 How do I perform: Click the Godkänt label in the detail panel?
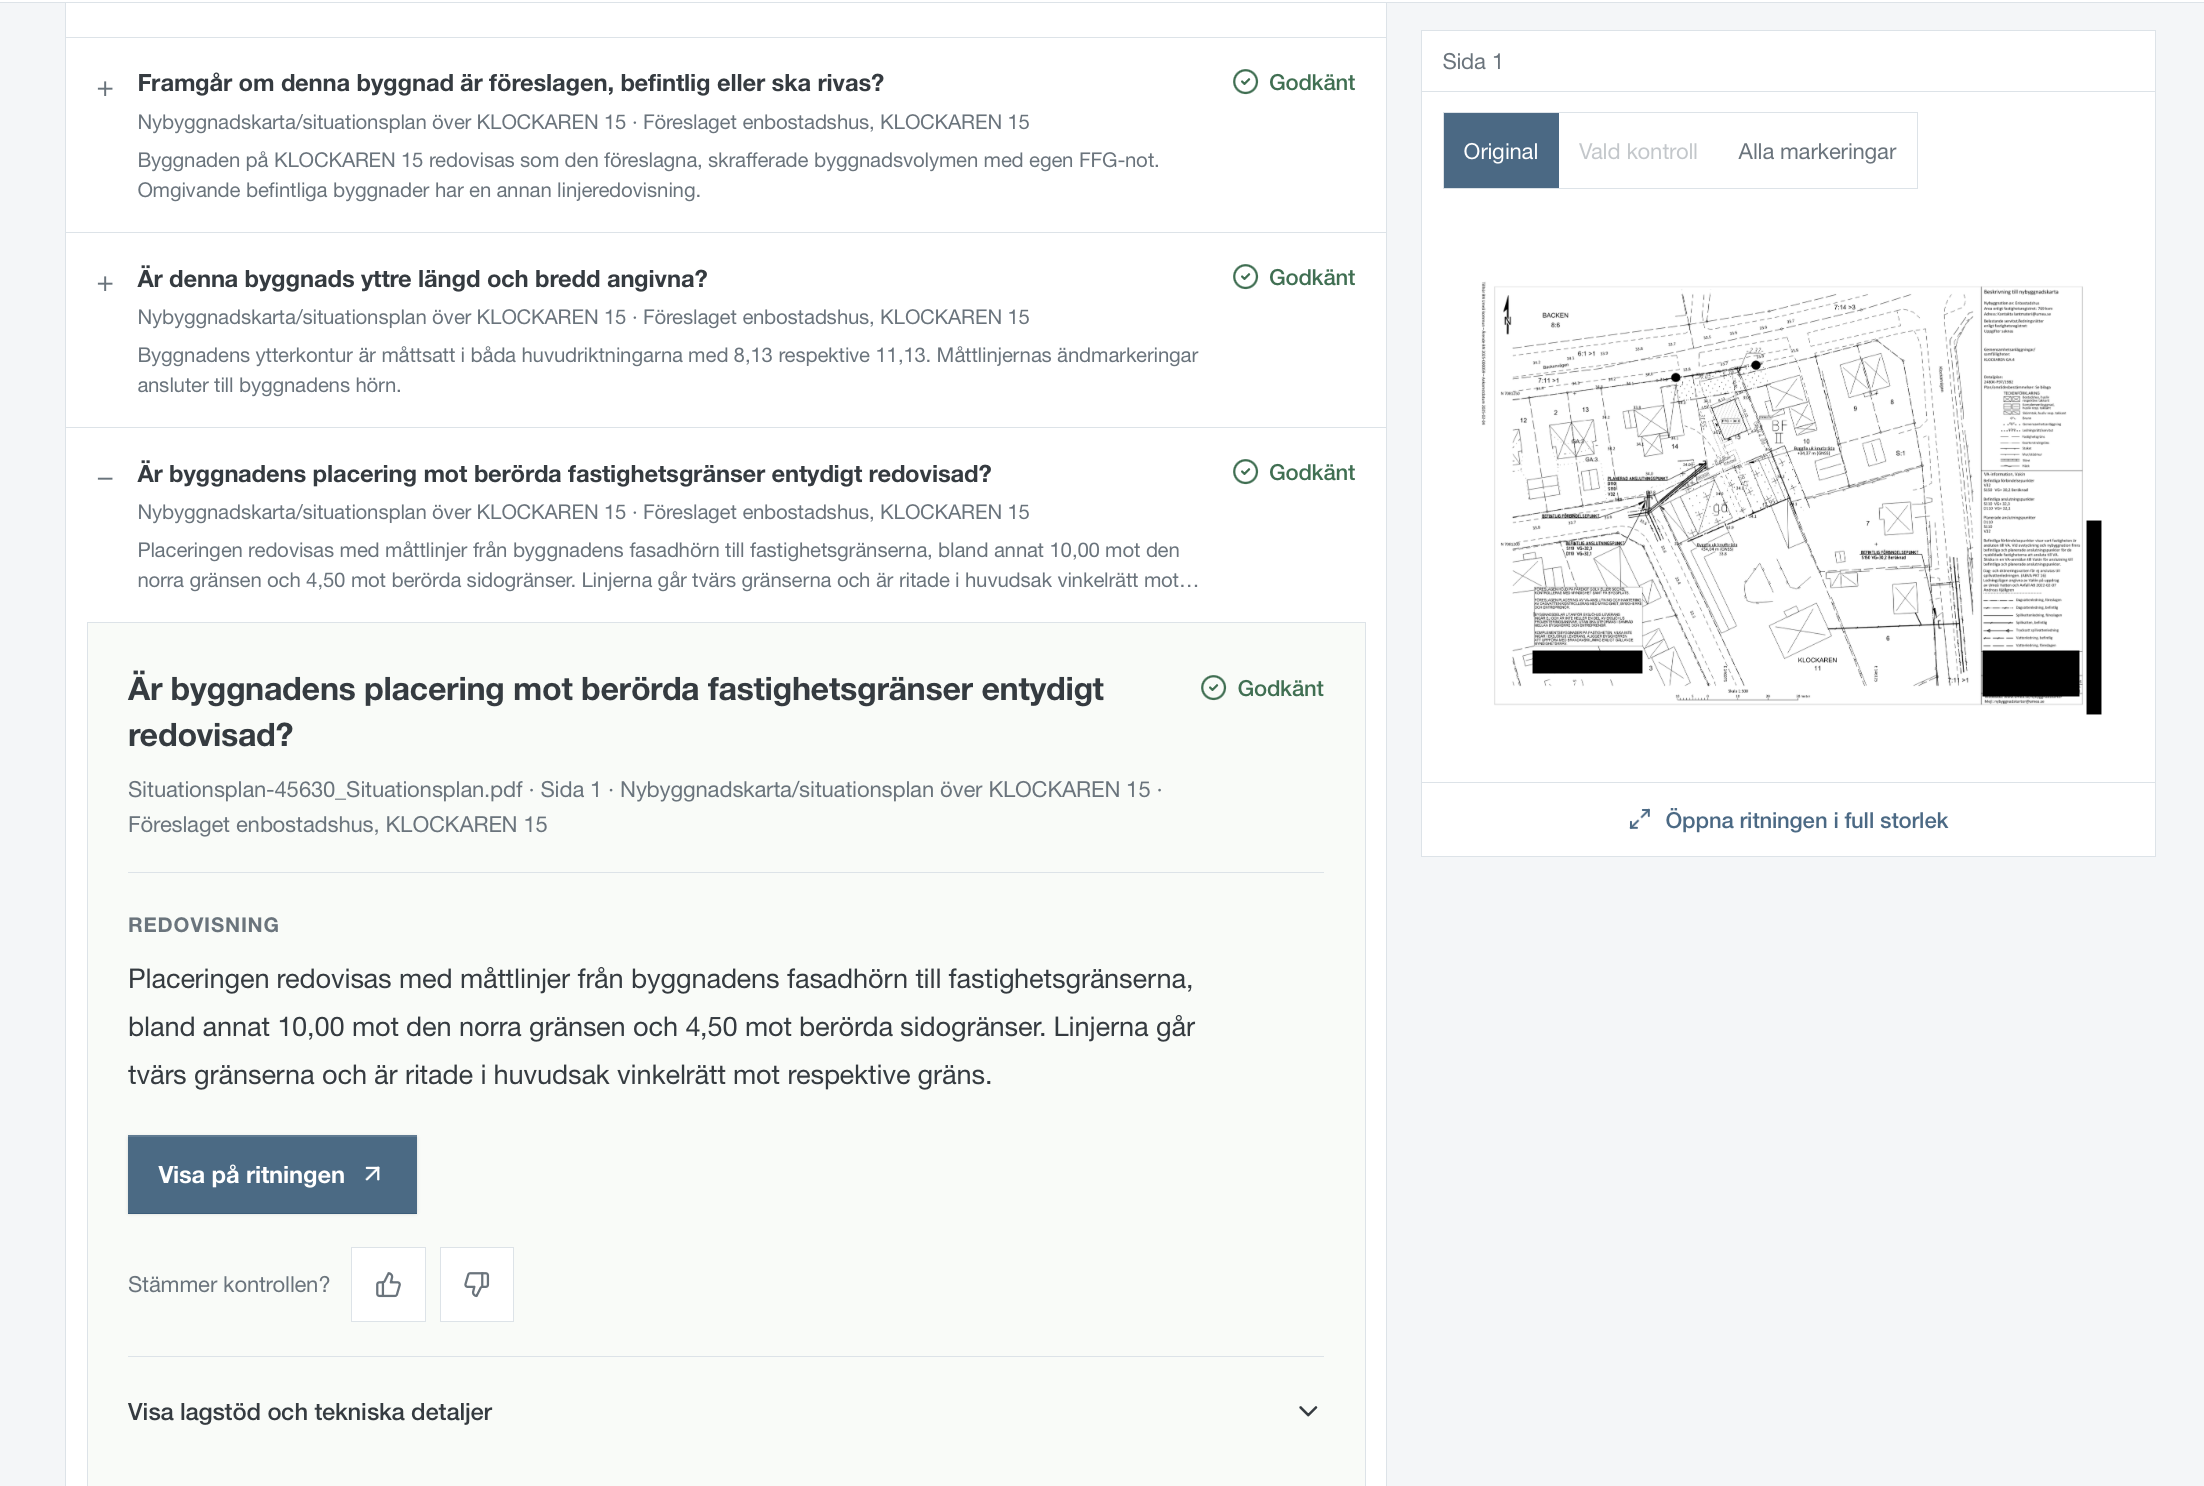pyautogui.click(x=1280, y=688)
